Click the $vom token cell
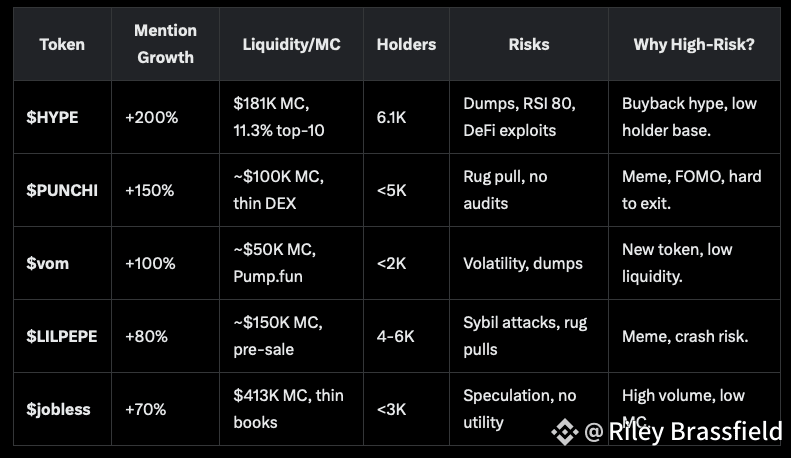Image resolution: width=791 pixels, height=458 pixels. tap(62, 263)
